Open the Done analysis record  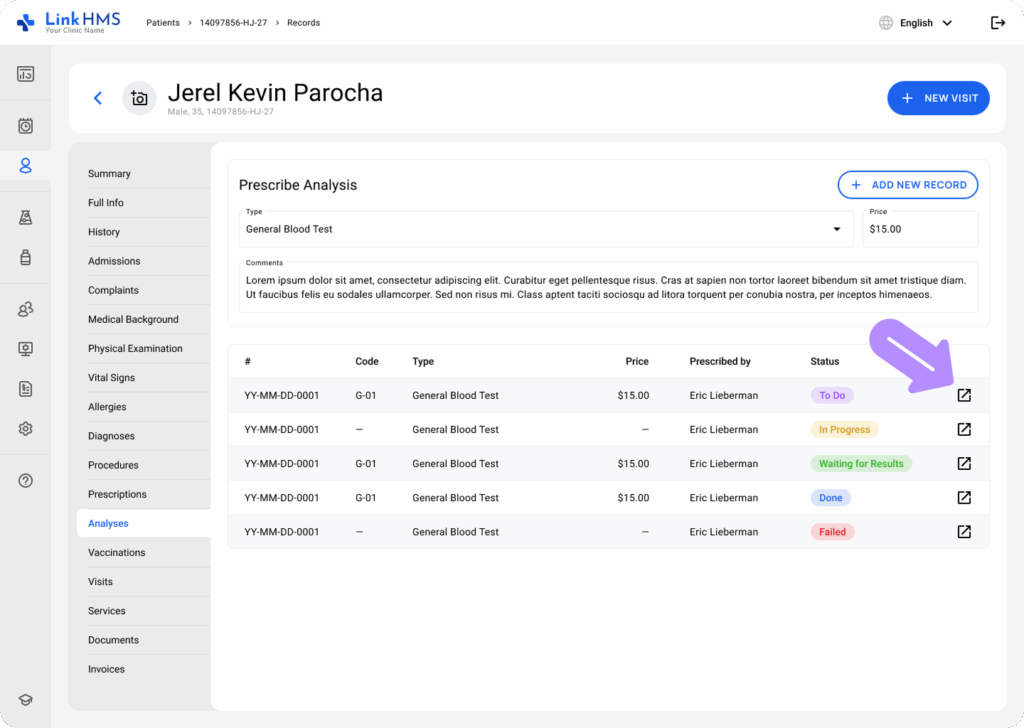964,498
